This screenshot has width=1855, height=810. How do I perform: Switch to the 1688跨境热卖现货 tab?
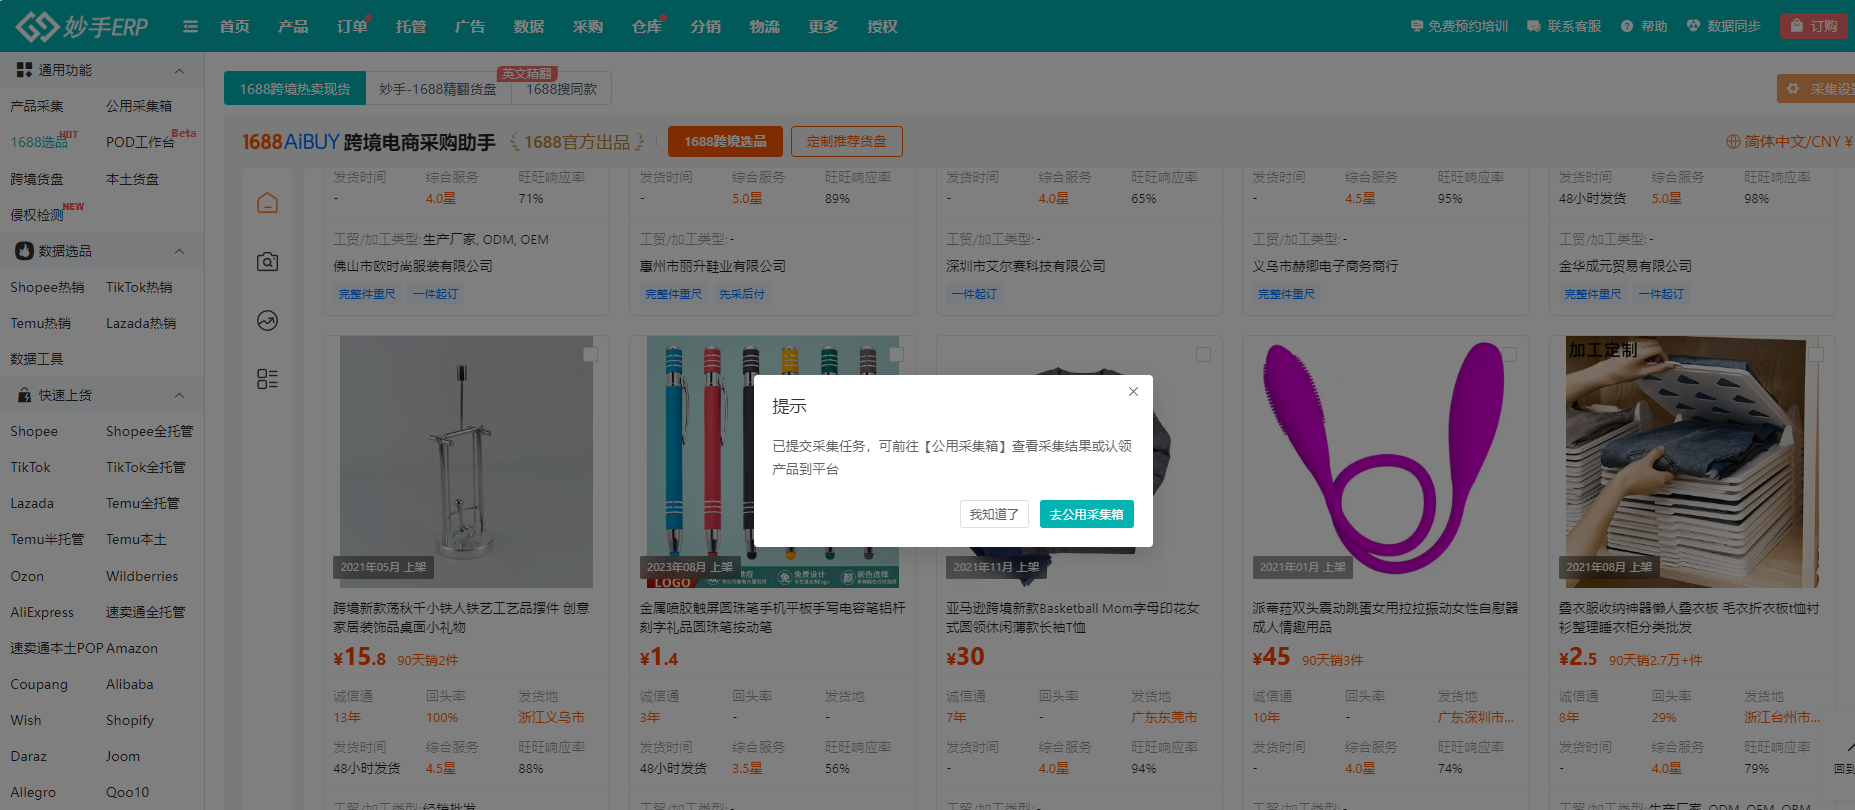click(295, 88)
